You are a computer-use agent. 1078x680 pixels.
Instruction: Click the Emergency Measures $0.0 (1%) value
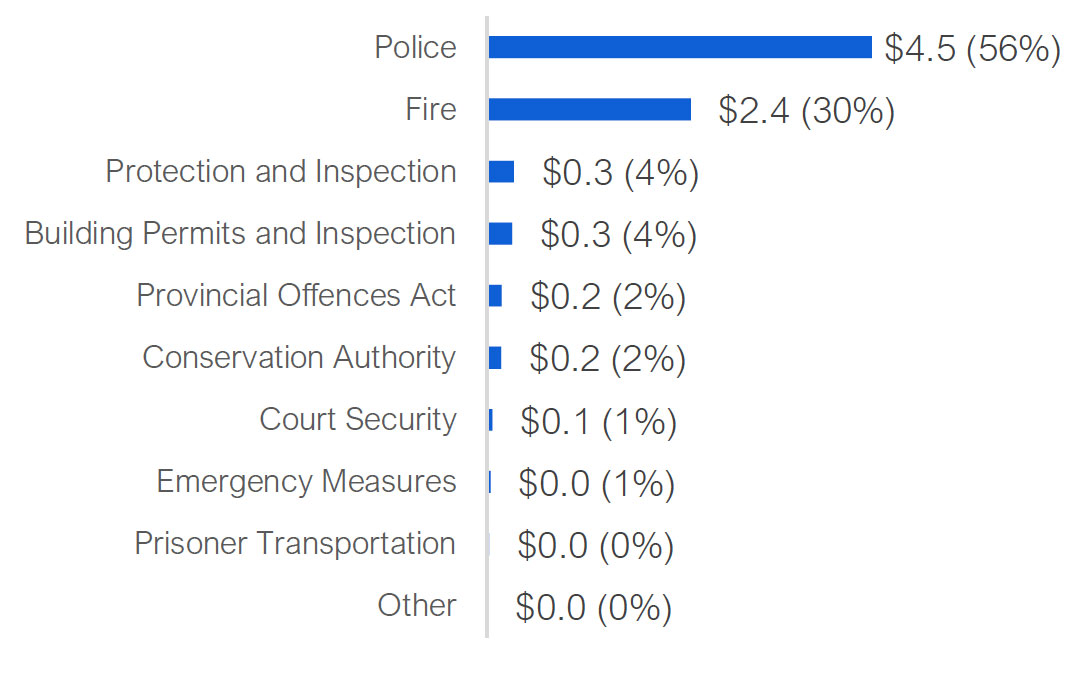pyautogui.click(x=596, y=483)
